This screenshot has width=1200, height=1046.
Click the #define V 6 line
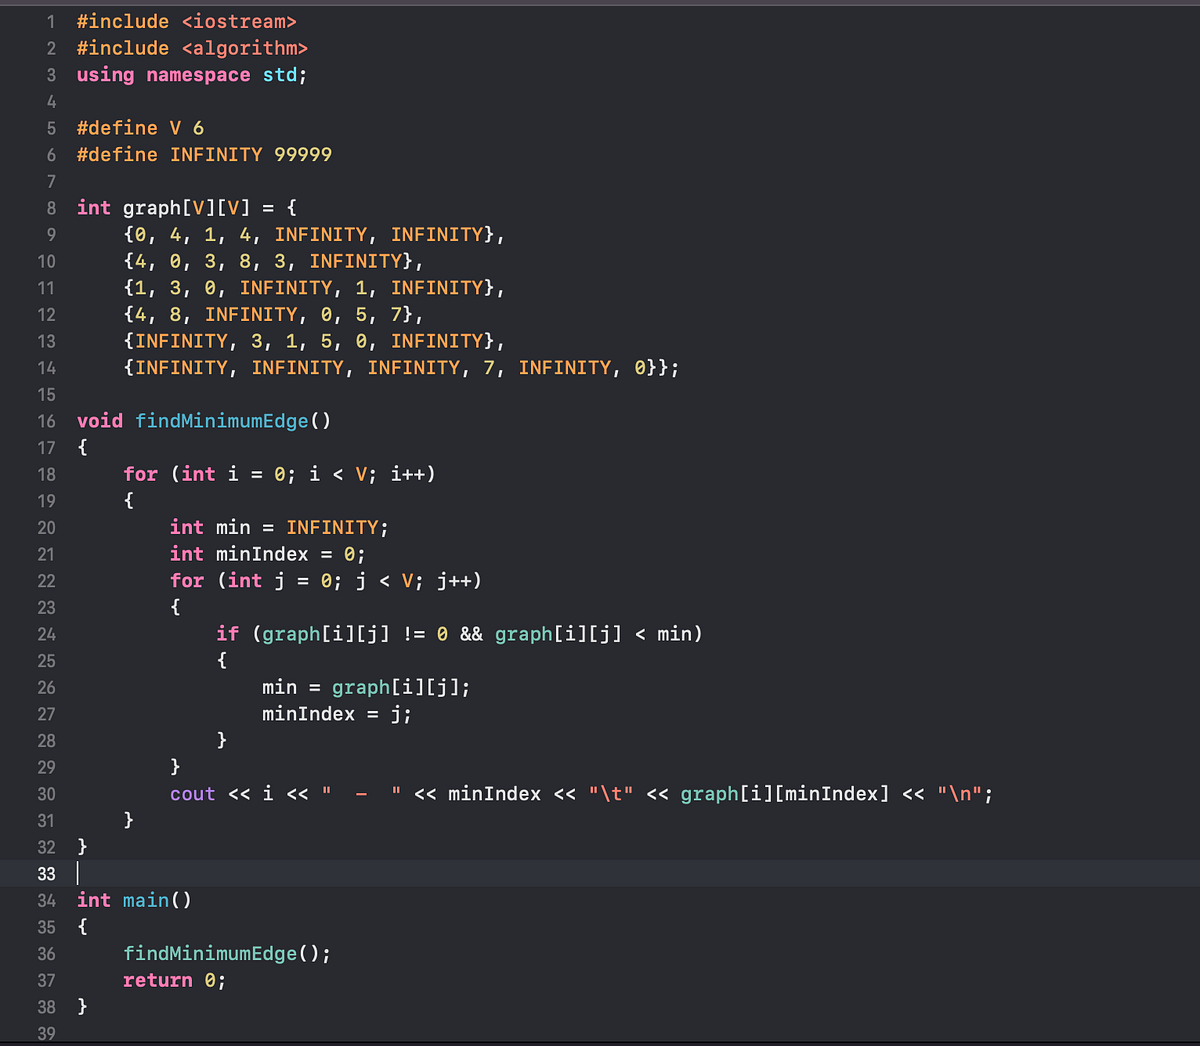(140, 127)
